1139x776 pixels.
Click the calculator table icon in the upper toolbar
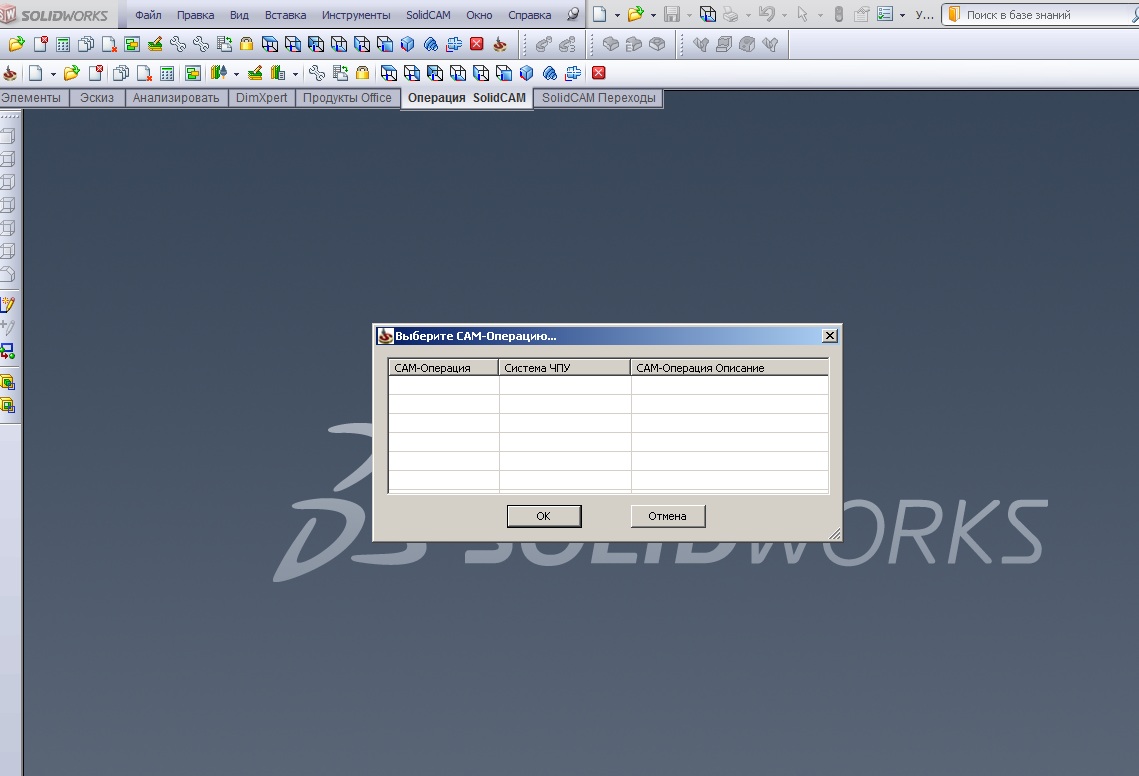[63, 44]
